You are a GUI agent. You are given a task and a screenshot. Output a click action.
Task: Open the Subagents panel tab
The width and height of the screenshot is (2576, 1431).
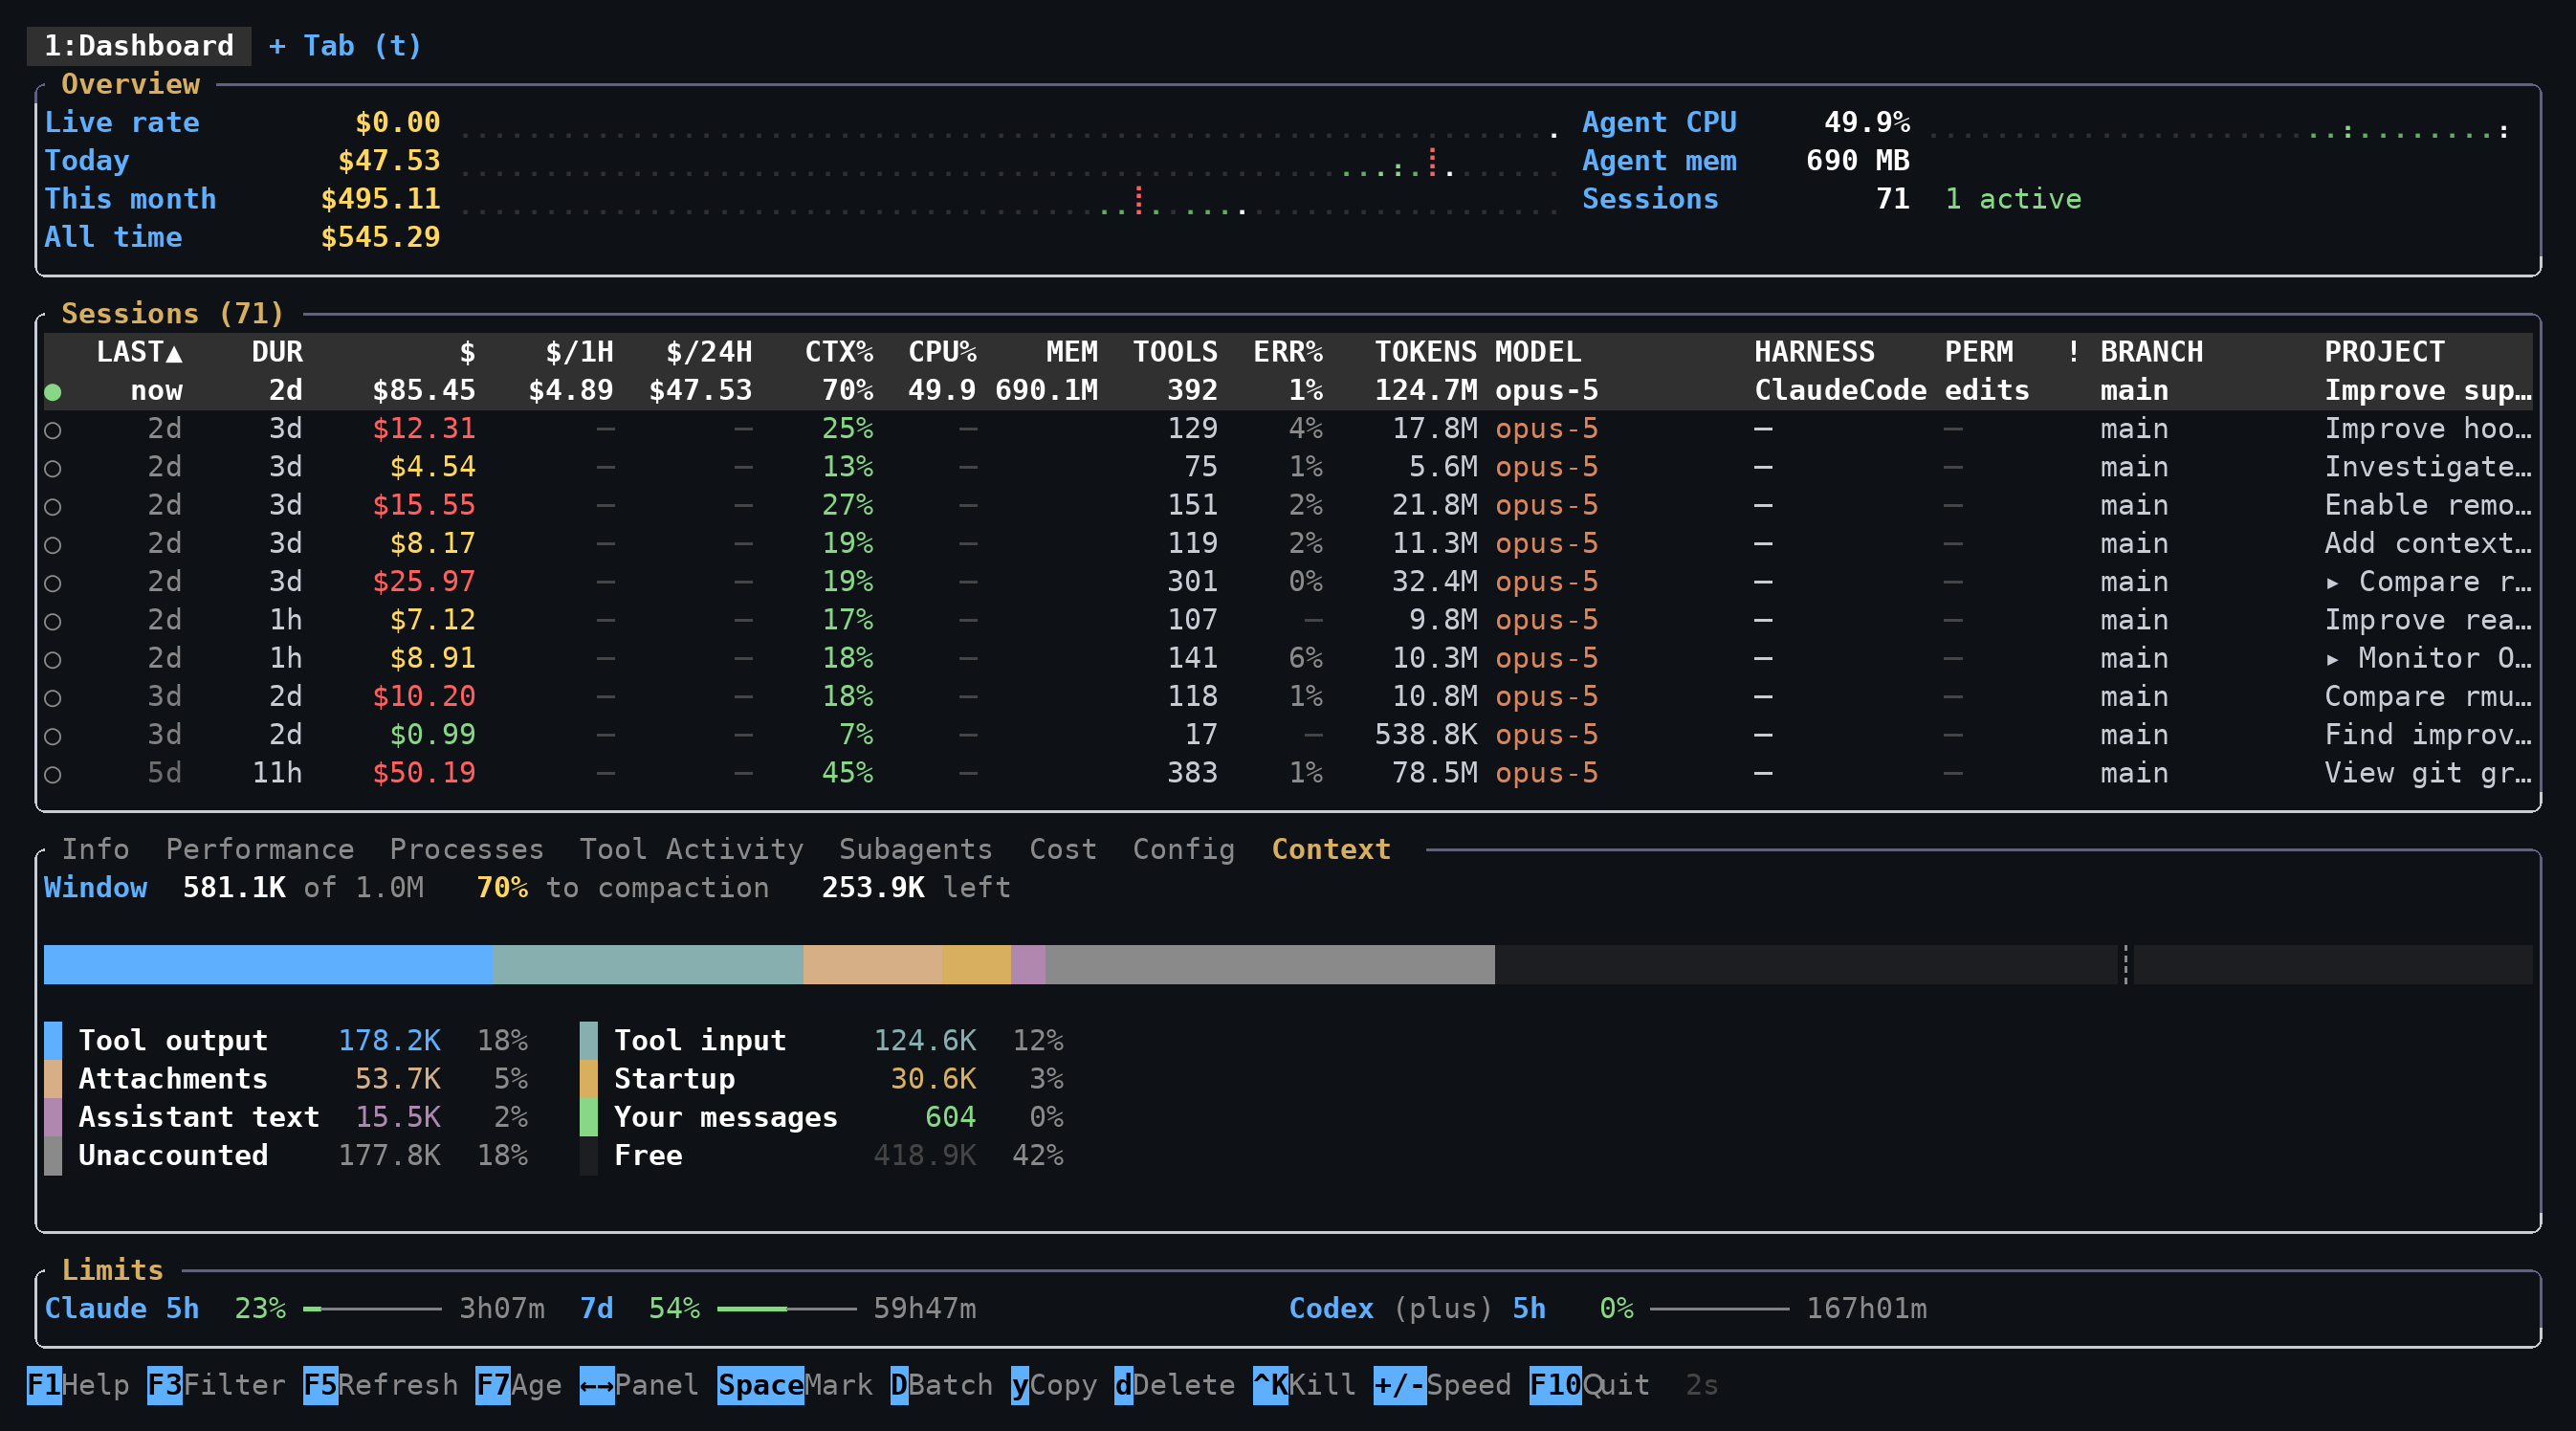pos(915,849)
